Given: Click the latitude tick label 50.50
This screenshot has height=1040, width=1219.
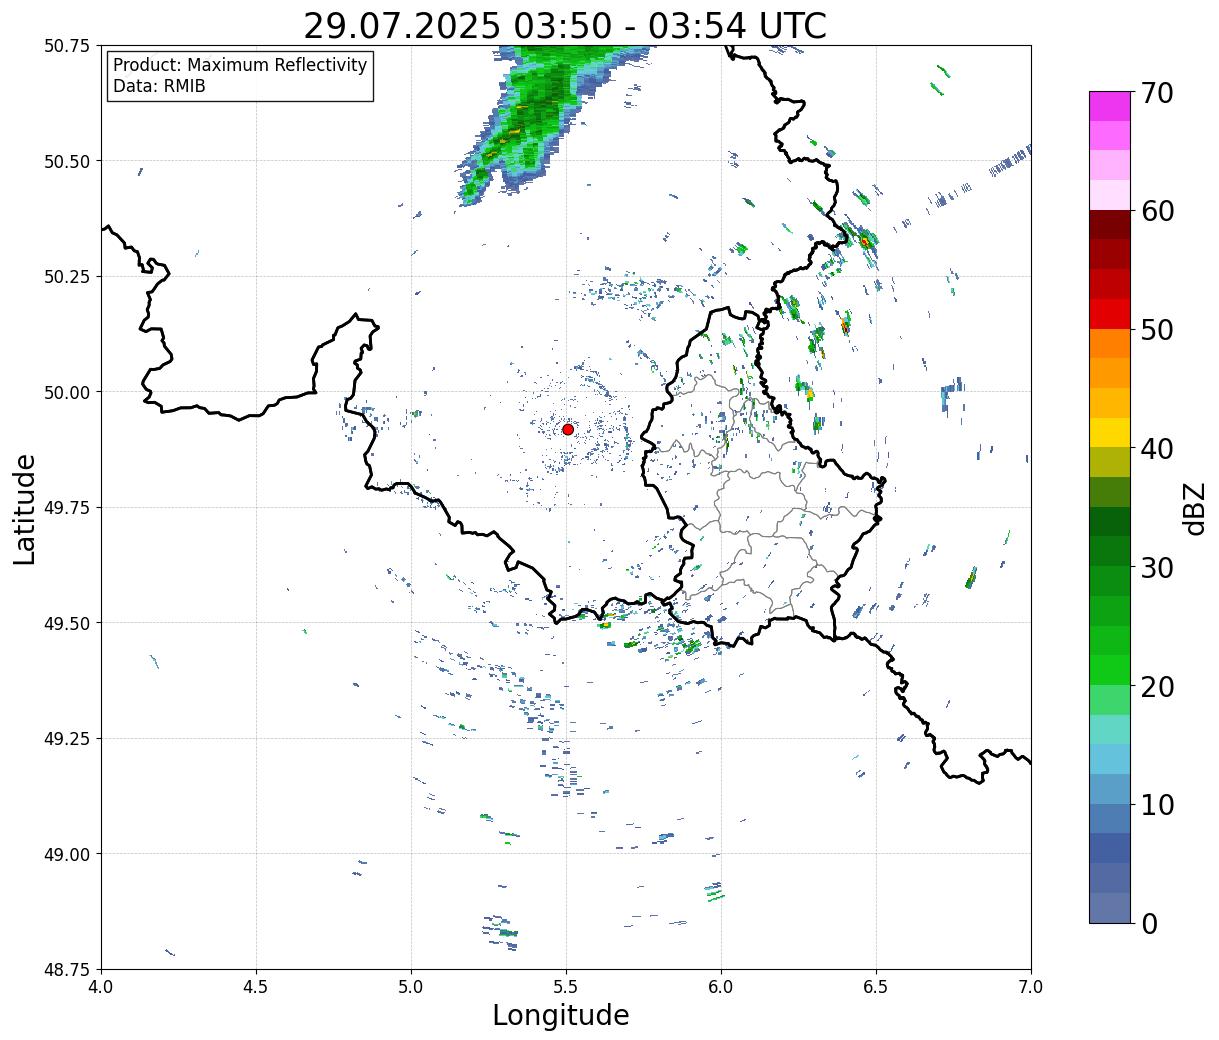Looking at the screenshot, I should coord(67,161).
